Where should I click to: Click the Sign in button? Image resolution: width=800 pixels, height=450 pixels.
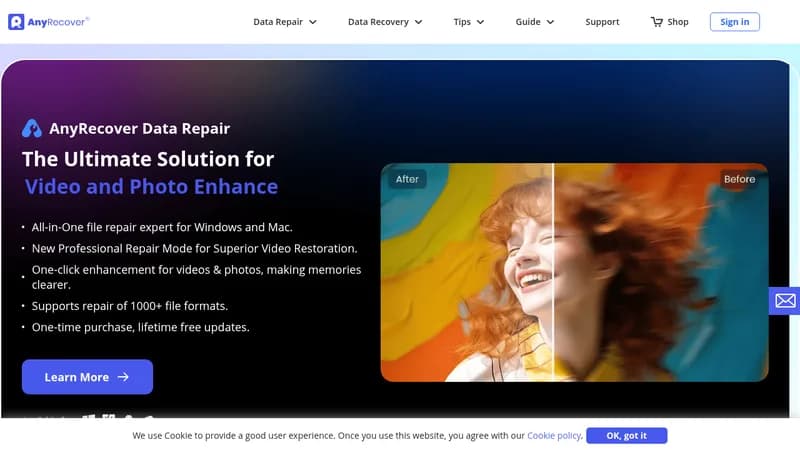pos(734,22)
